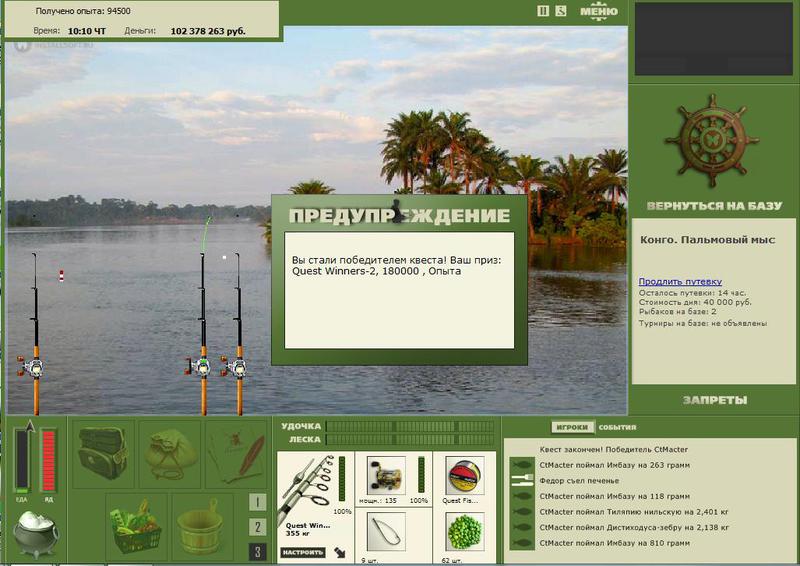Click fish icon beside Тиляпию нильскую row
Viewport: 800px width, 566px height.
pos(522,512)
